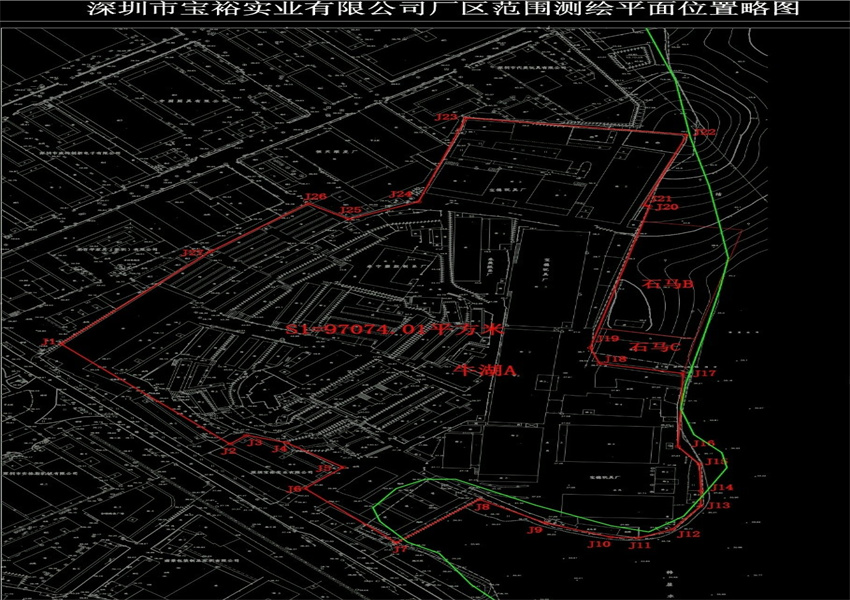Screen dimensions: 850x600
Task: Select the J9 point label
Action: point(535,530)
